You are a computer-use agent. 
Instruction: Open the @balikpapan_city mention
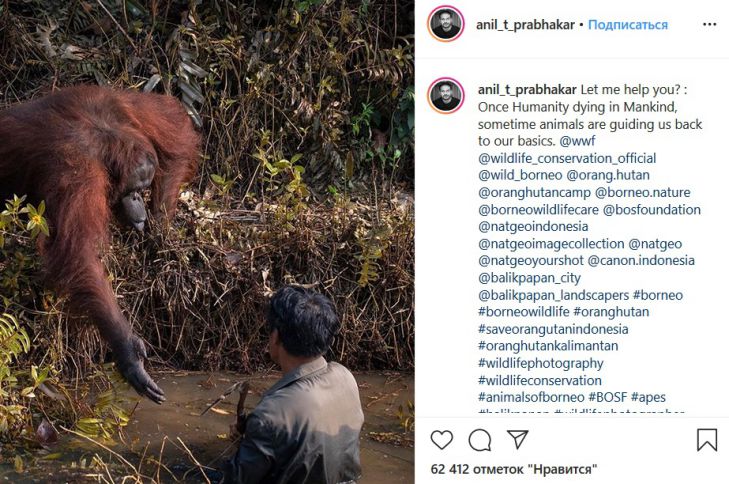click(529, 278)
